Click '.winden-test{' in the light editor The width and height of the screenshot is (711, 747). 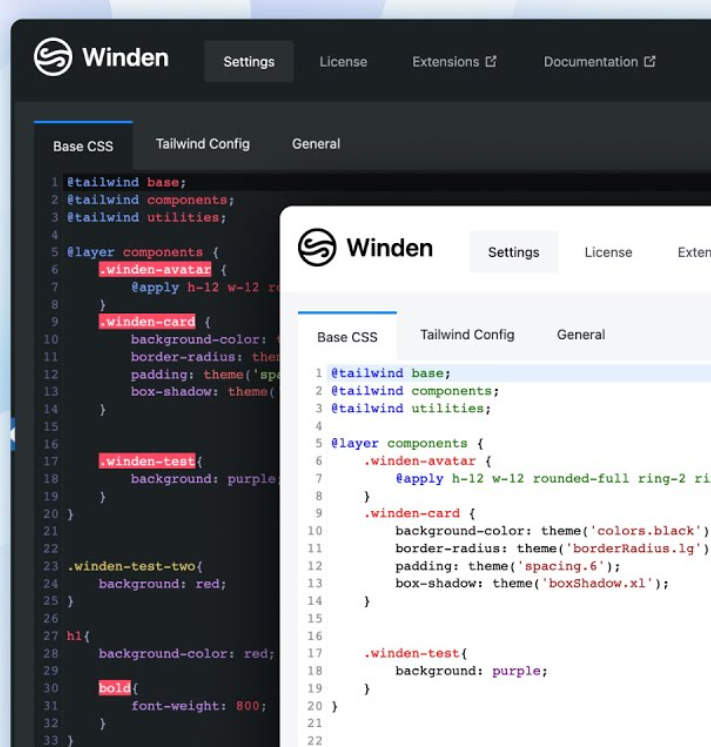click(x=415, y=653)
